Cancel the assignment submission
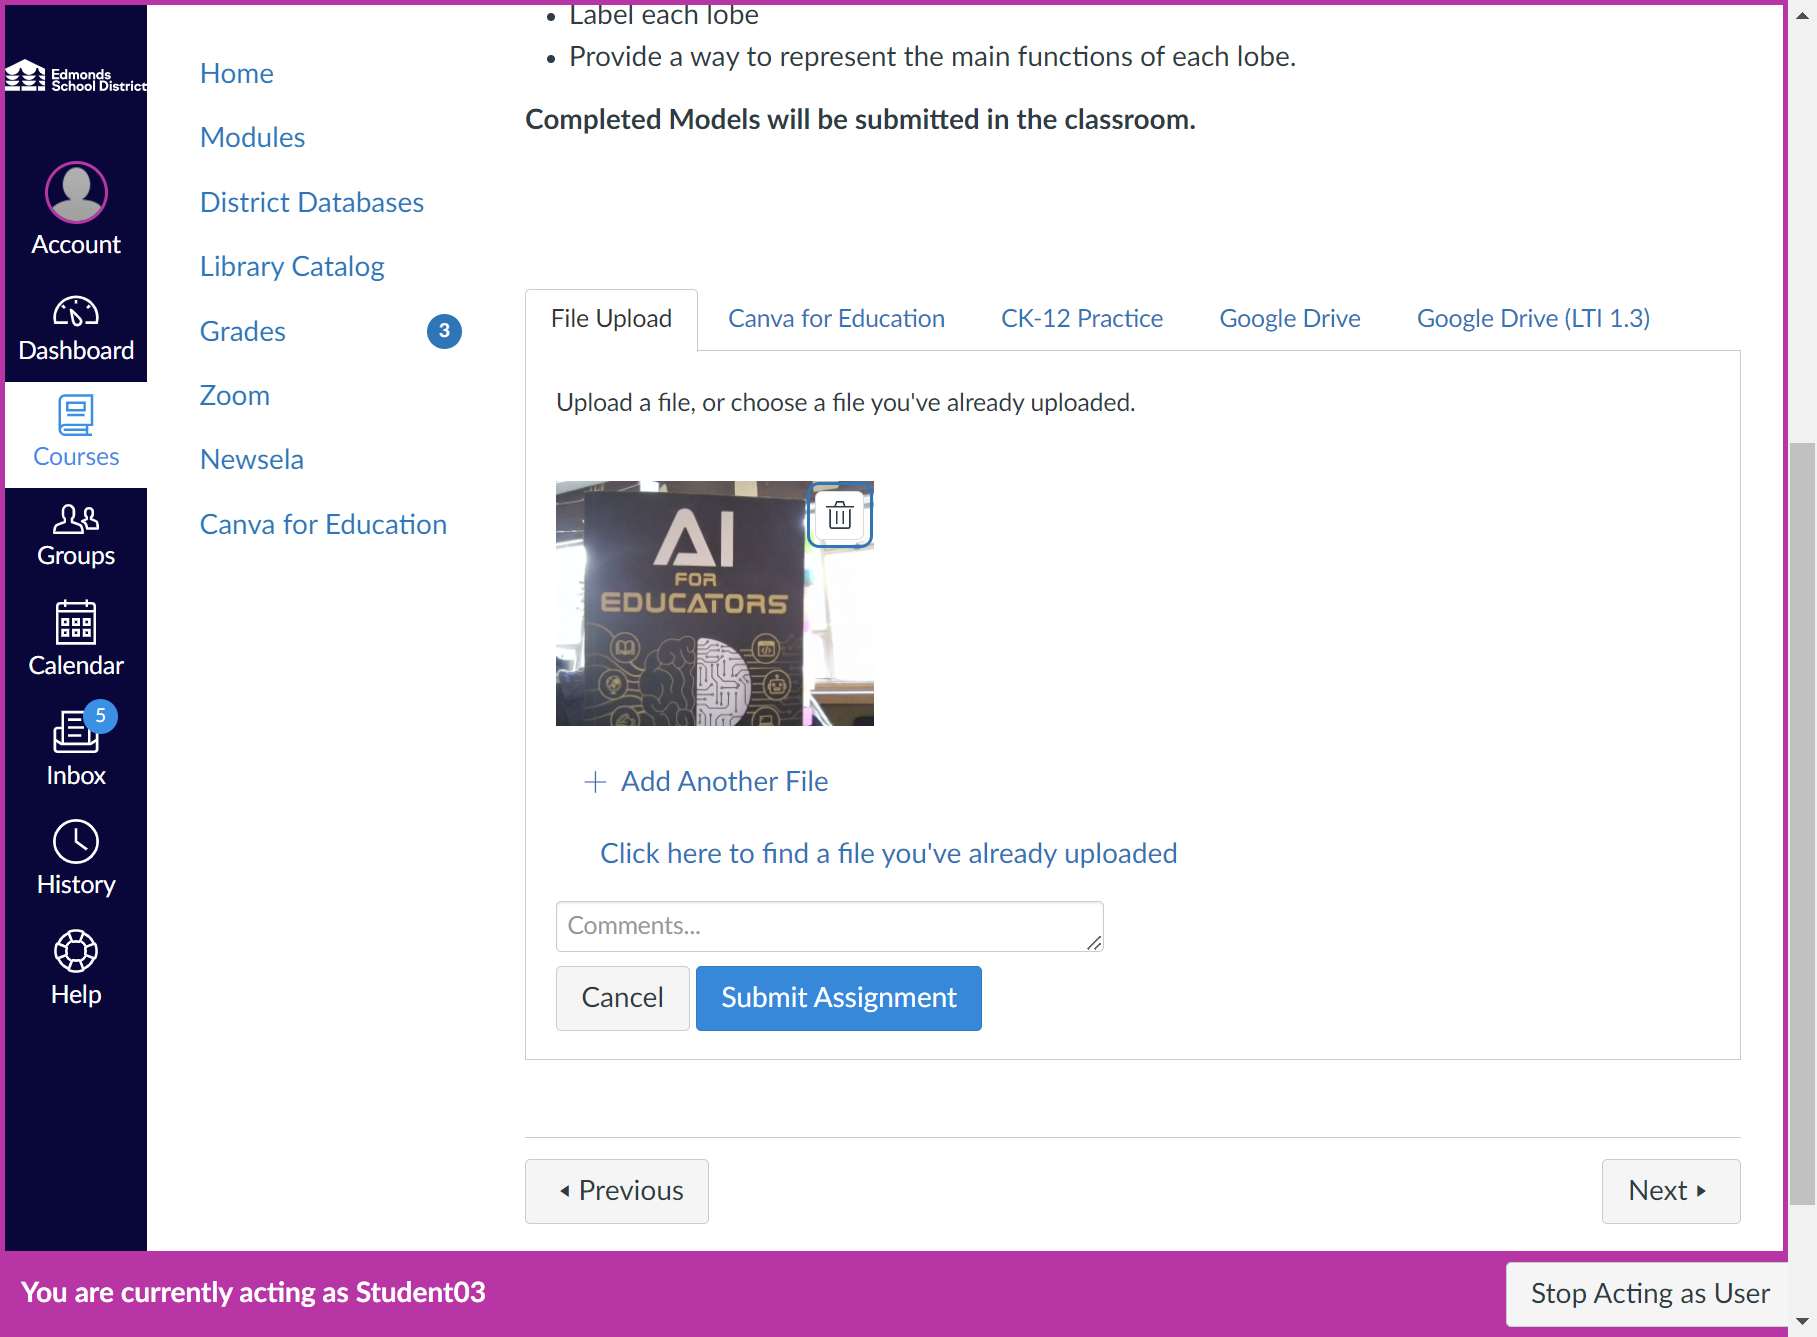Viewport: 1817px width, 1337px height. point(622,998)
